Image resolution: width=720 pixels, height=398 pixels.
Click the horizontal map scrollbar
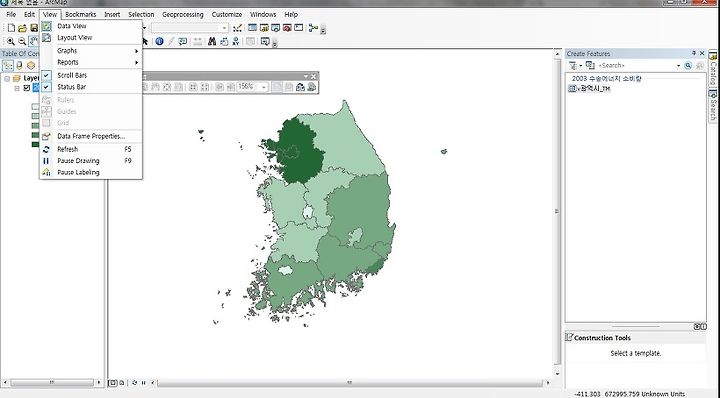(x=349, y=382)
